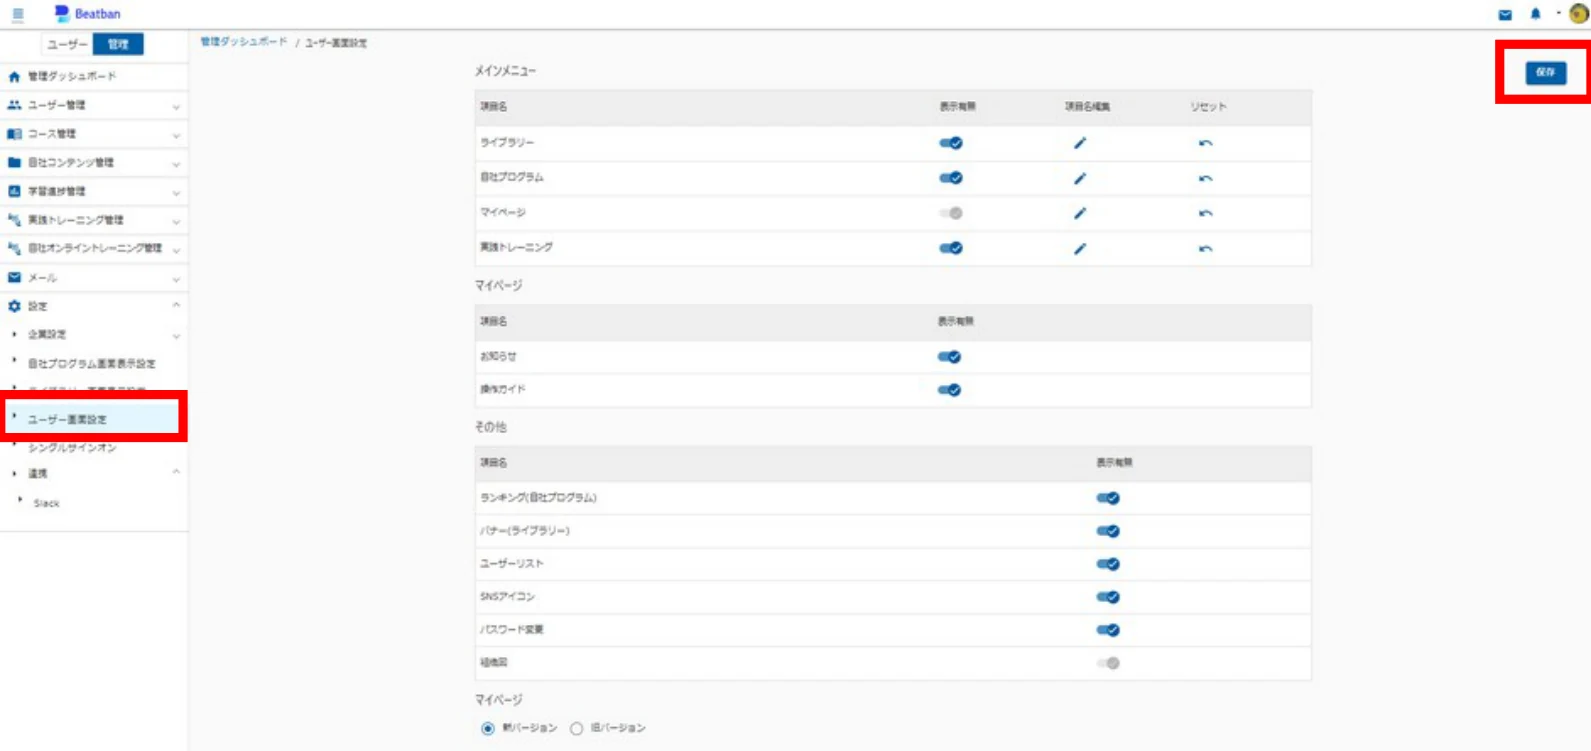Select the 旧バージョン radio button
Image resolution: width=1591 pixels, height=751 pixels.
tap(576, 729)
